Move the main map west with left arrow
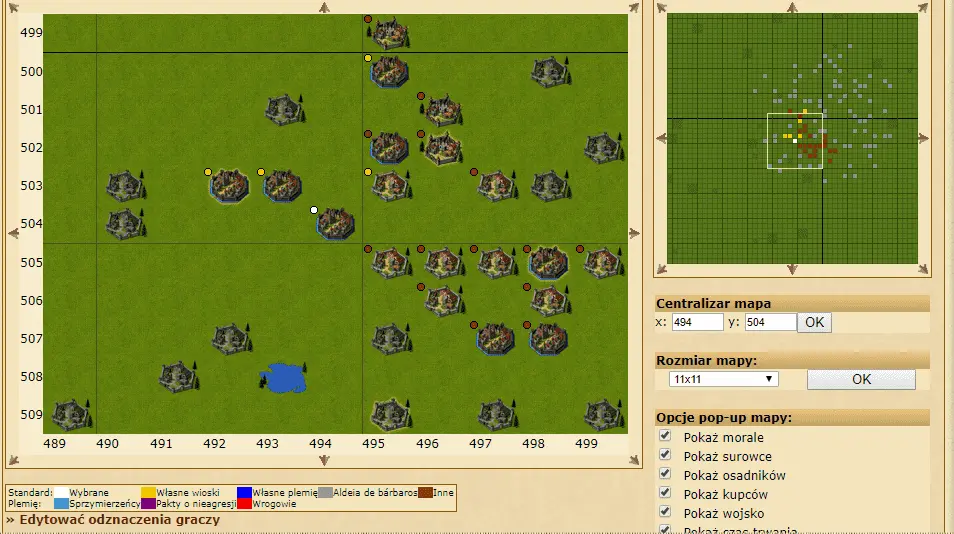Viewport: 954px width, 534px height. pyautogui.click(x=13, y=234)
